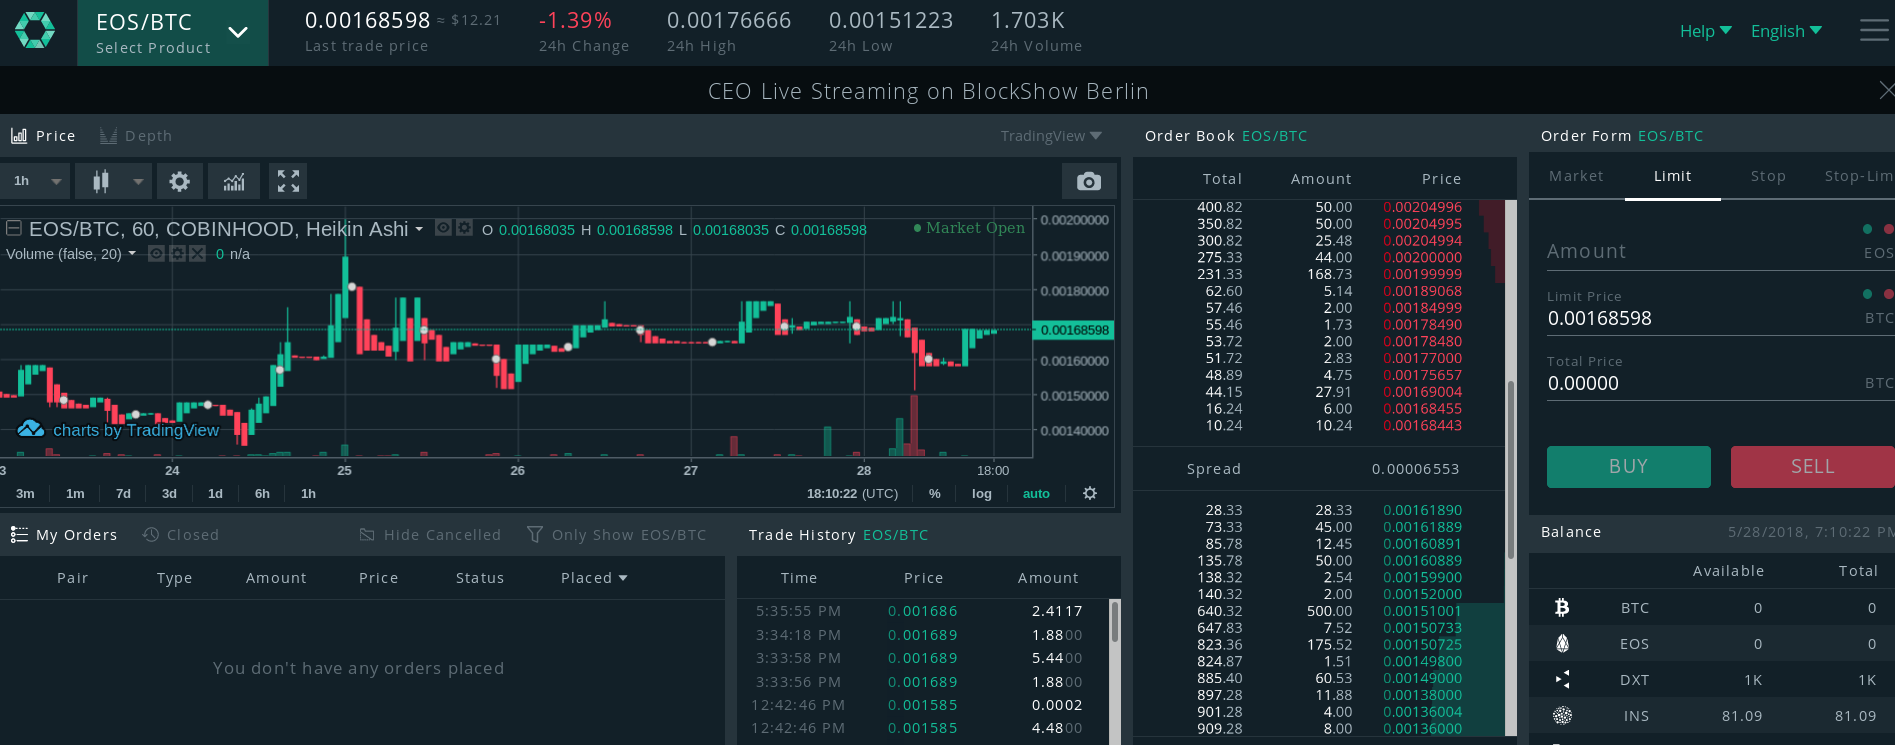Open the Help dropdown menu

[x=1705, y=31]
